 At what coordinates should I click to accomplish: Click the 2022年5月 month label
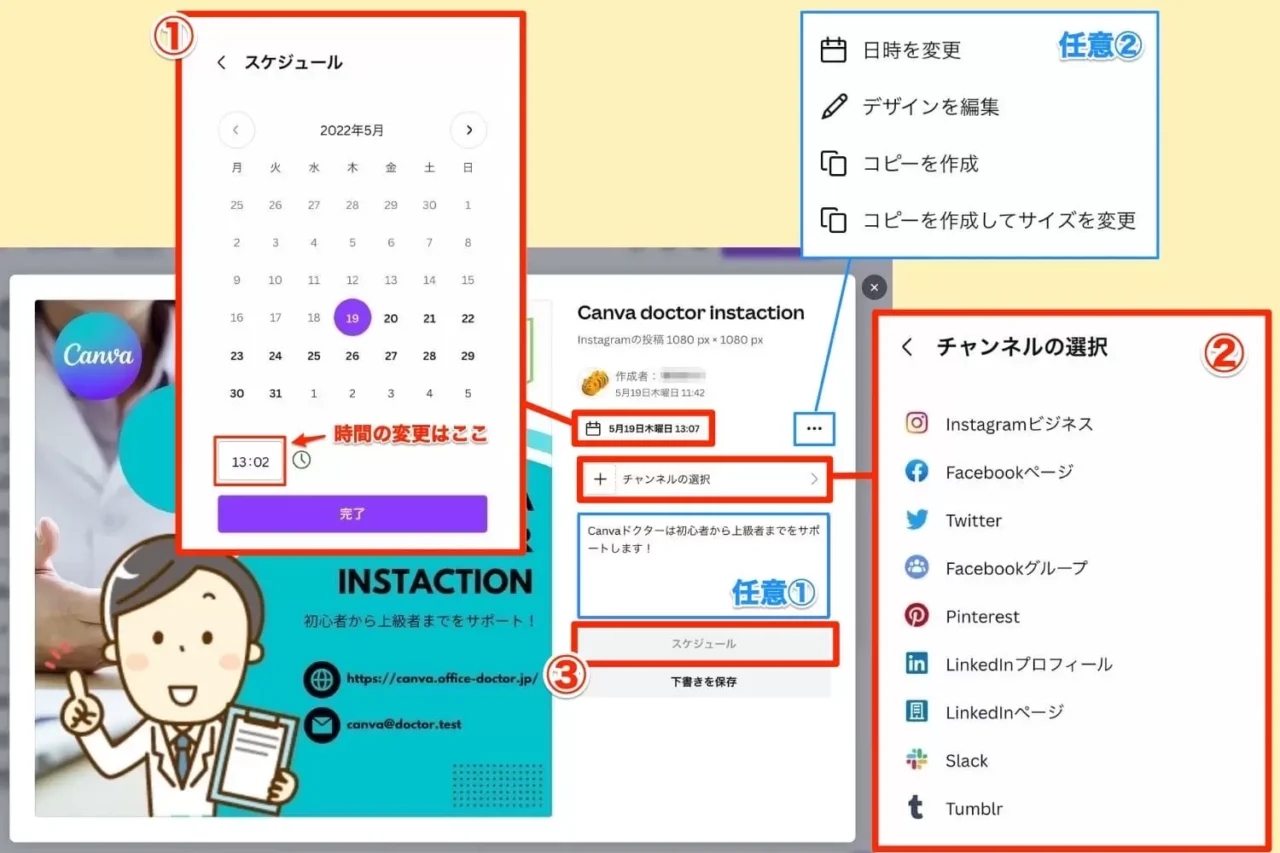click(x=352, y=130)
